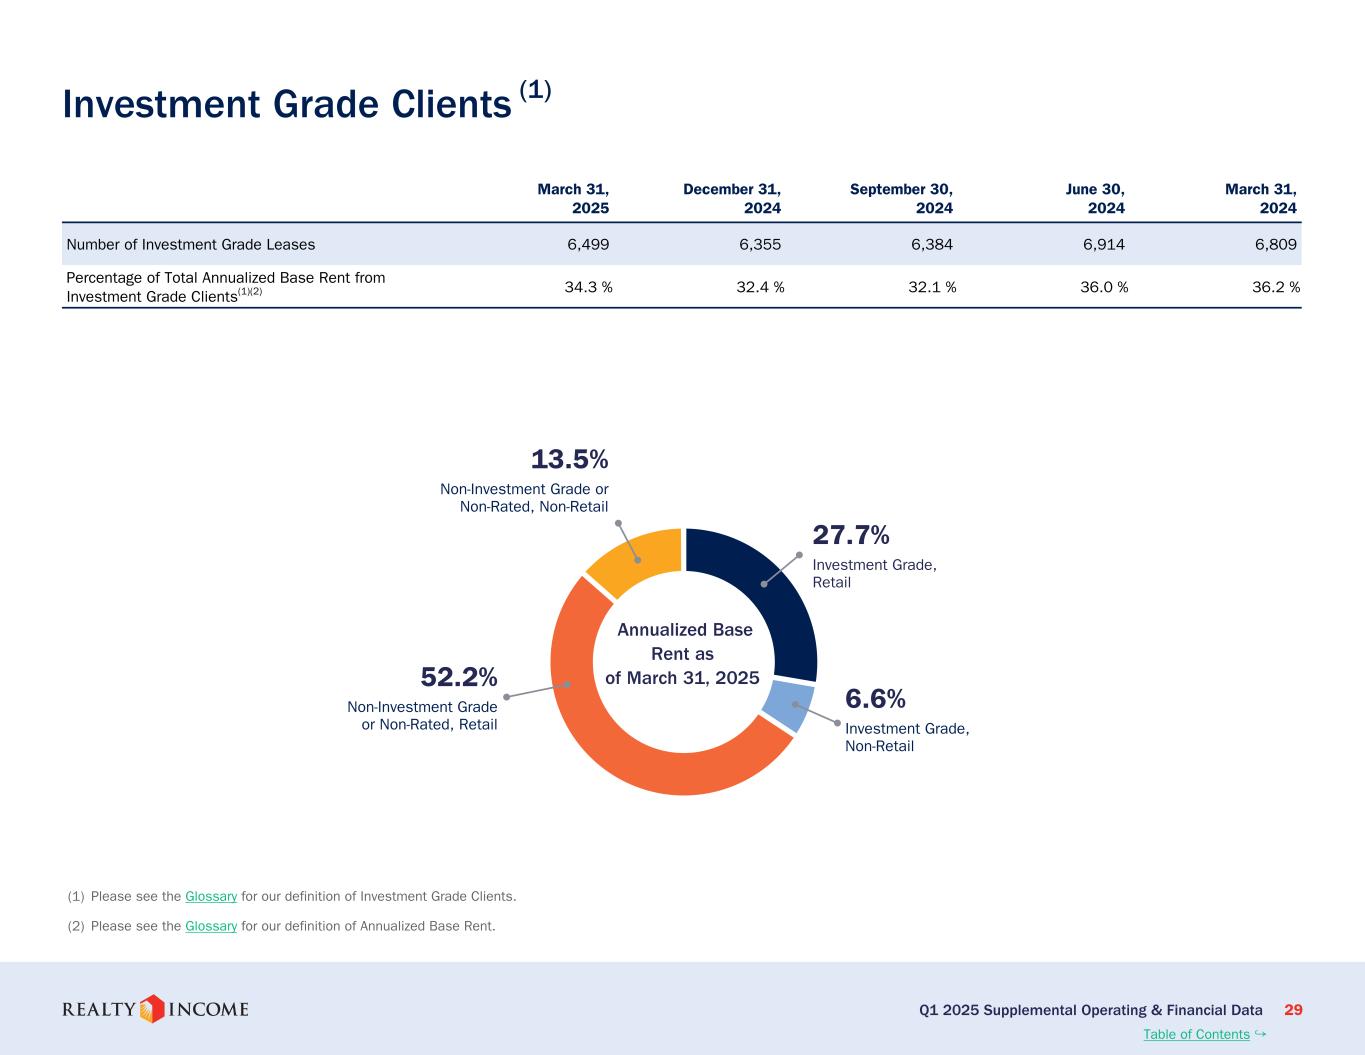1365x1055 pixels.
Task: Click the Realty Income building logo icon
Action: 151,1009
